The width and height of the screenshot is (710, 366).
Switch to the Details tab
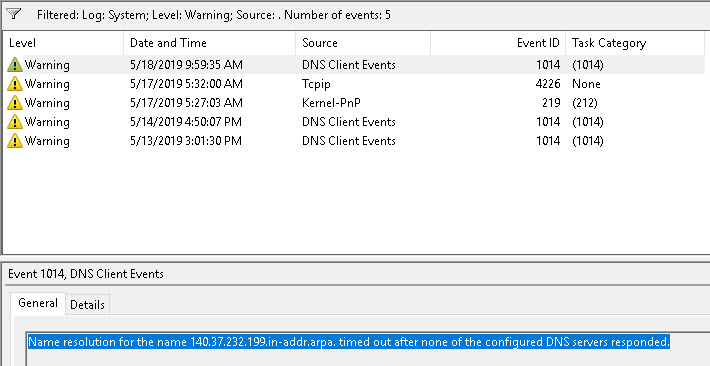click(87, 305)
